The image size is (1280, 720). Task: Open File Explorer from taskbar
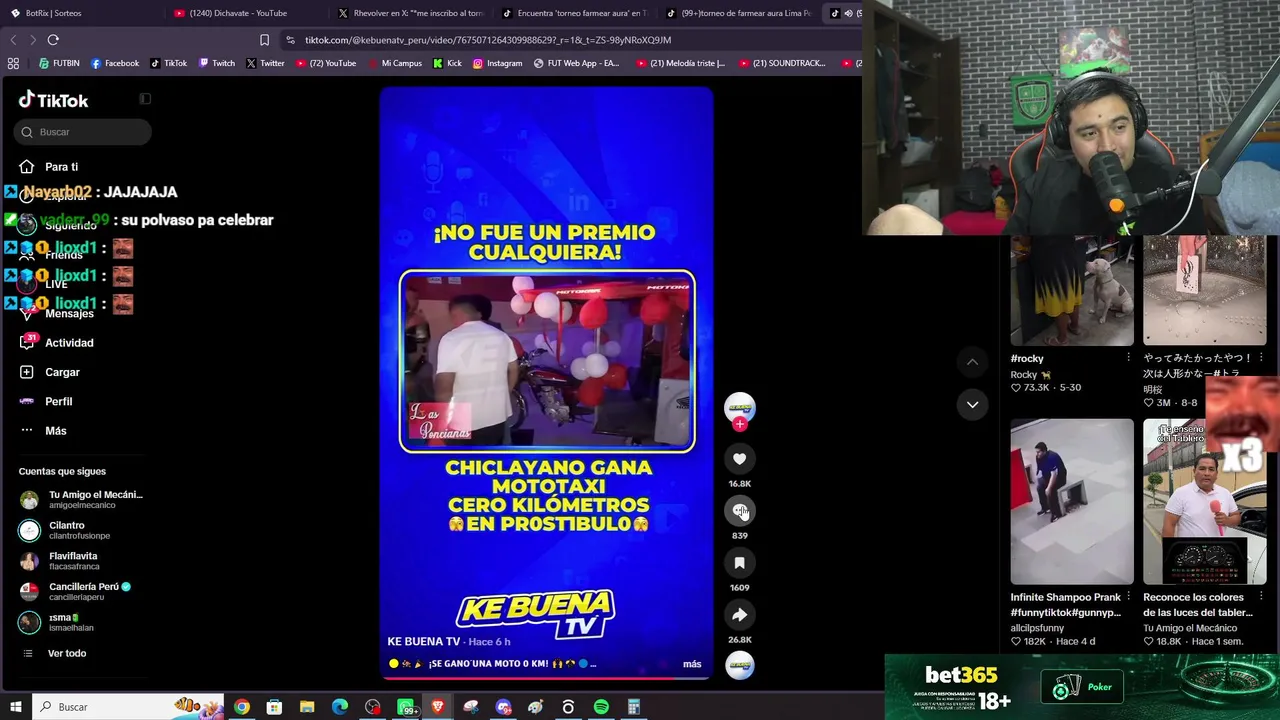click(307, 707)
